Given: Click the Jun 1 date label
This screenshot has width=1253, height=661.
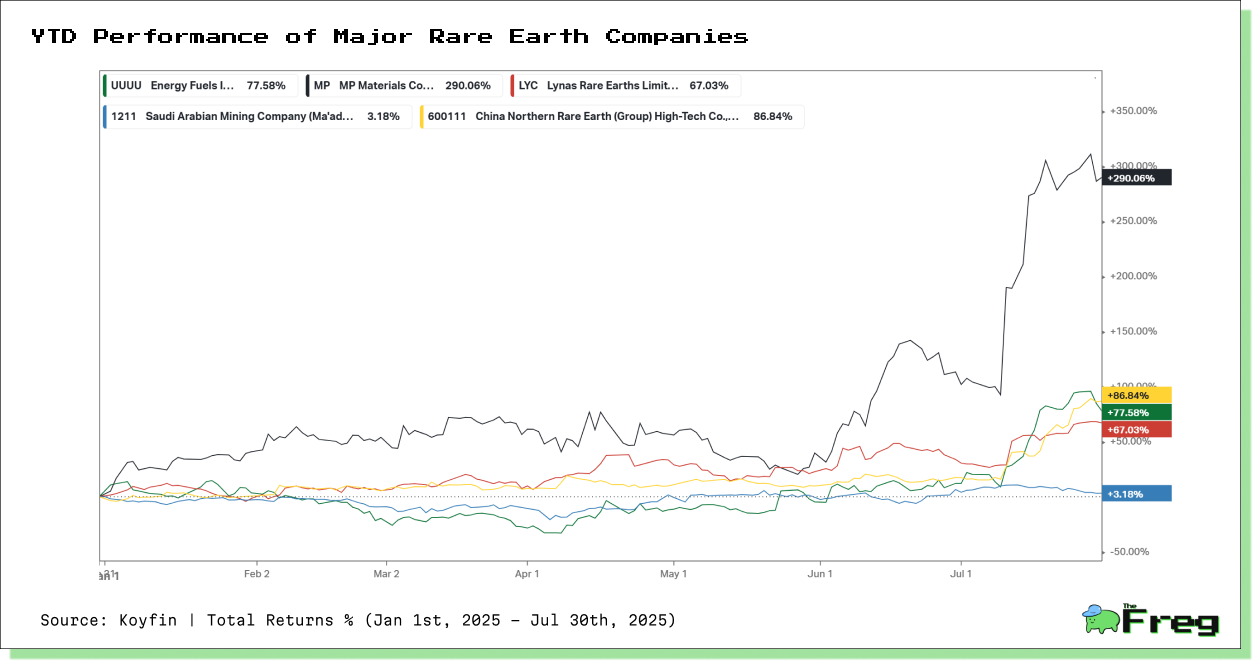Looking at the screenshot, I should (x=820, y=574).
